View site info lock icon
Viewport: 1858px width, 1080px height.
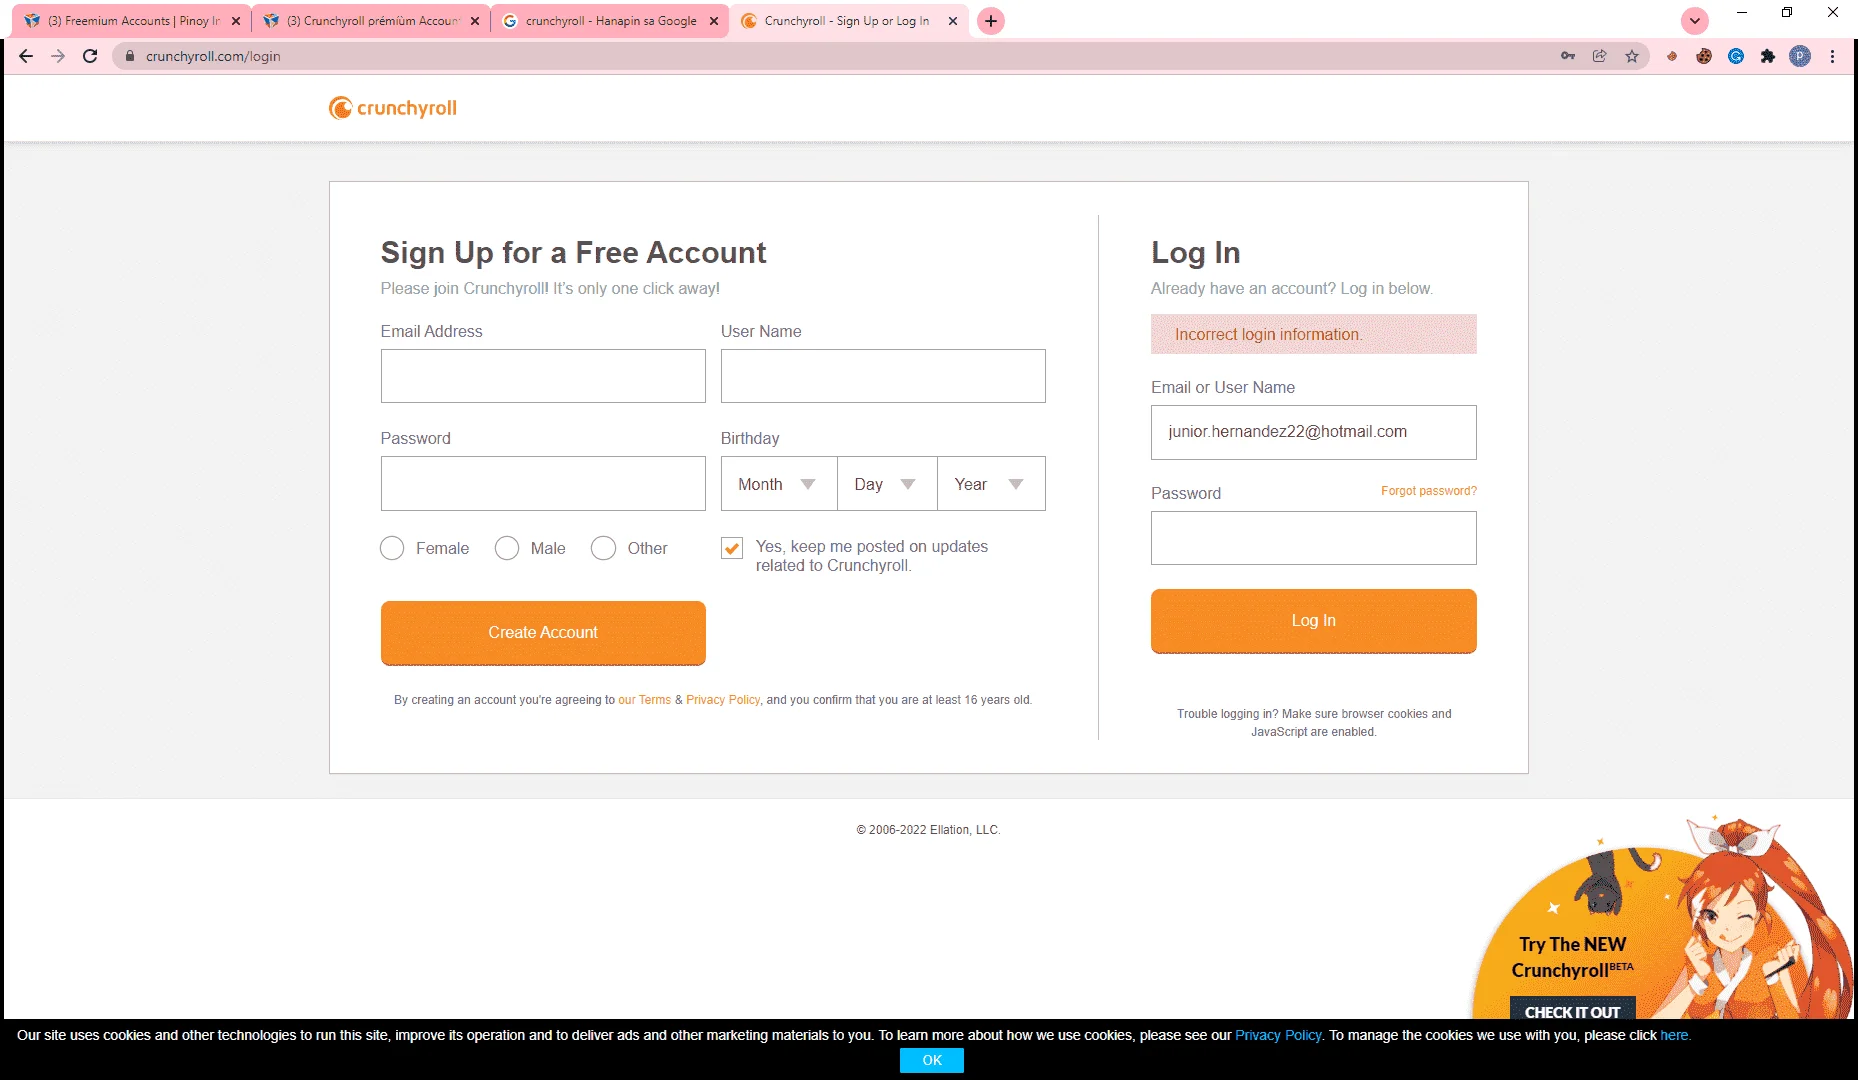pos(129,56)
